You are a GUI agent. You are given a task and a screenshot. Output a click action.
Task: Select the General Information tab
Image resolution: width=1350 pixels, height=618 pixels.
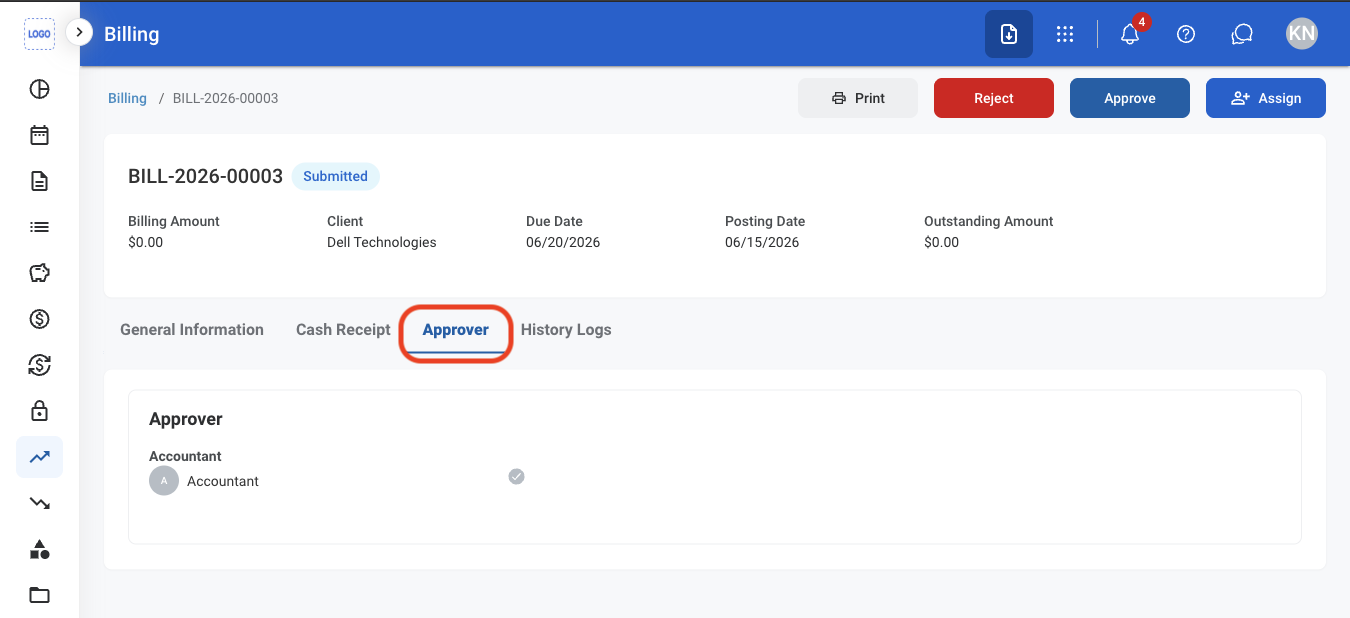pyautogui.click(x=192, y=330)
